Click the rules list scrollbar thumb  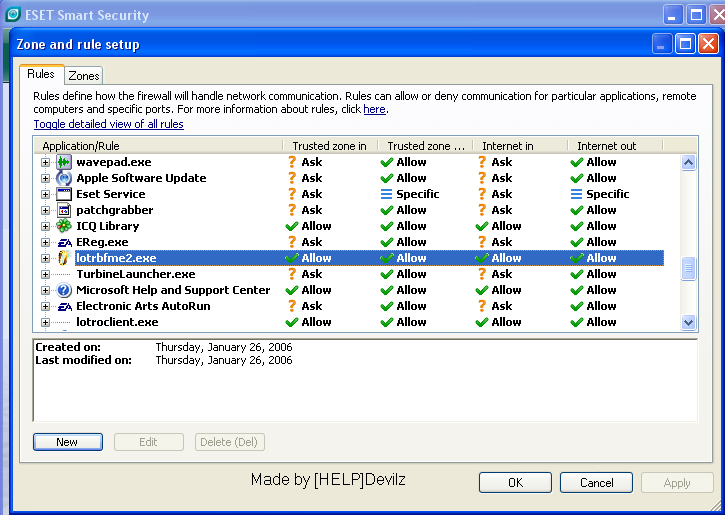coord(688,269)
